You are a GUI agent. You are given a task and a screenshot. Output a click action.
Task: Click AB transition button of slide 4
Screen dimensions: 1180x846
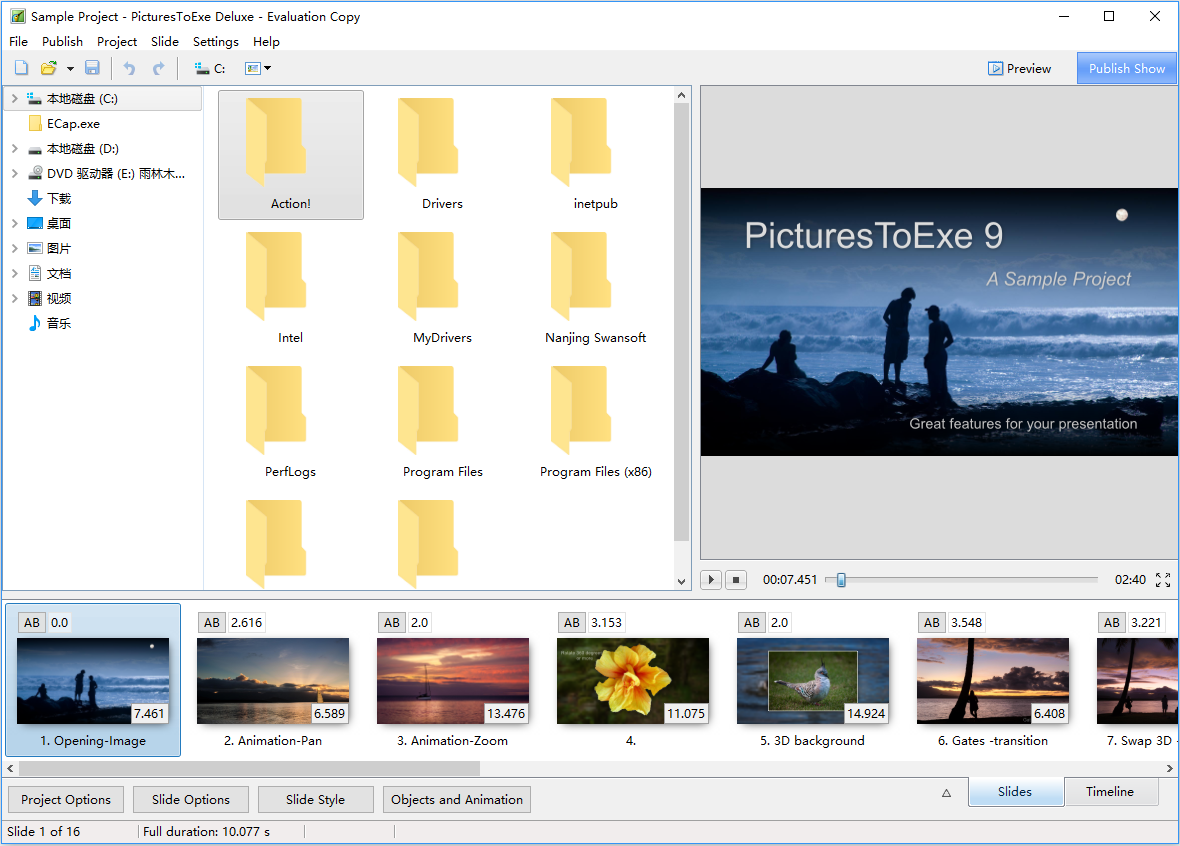click(572, 622)
